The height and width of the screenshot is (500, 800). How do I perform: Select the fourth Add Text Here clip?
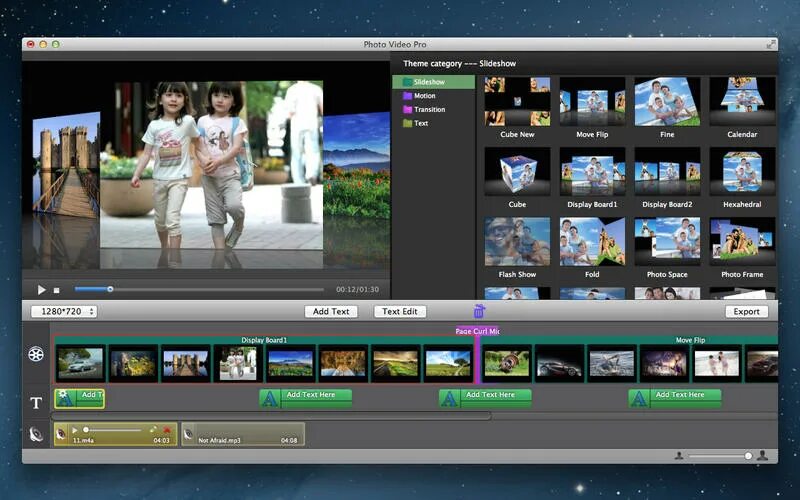(675, 398)
